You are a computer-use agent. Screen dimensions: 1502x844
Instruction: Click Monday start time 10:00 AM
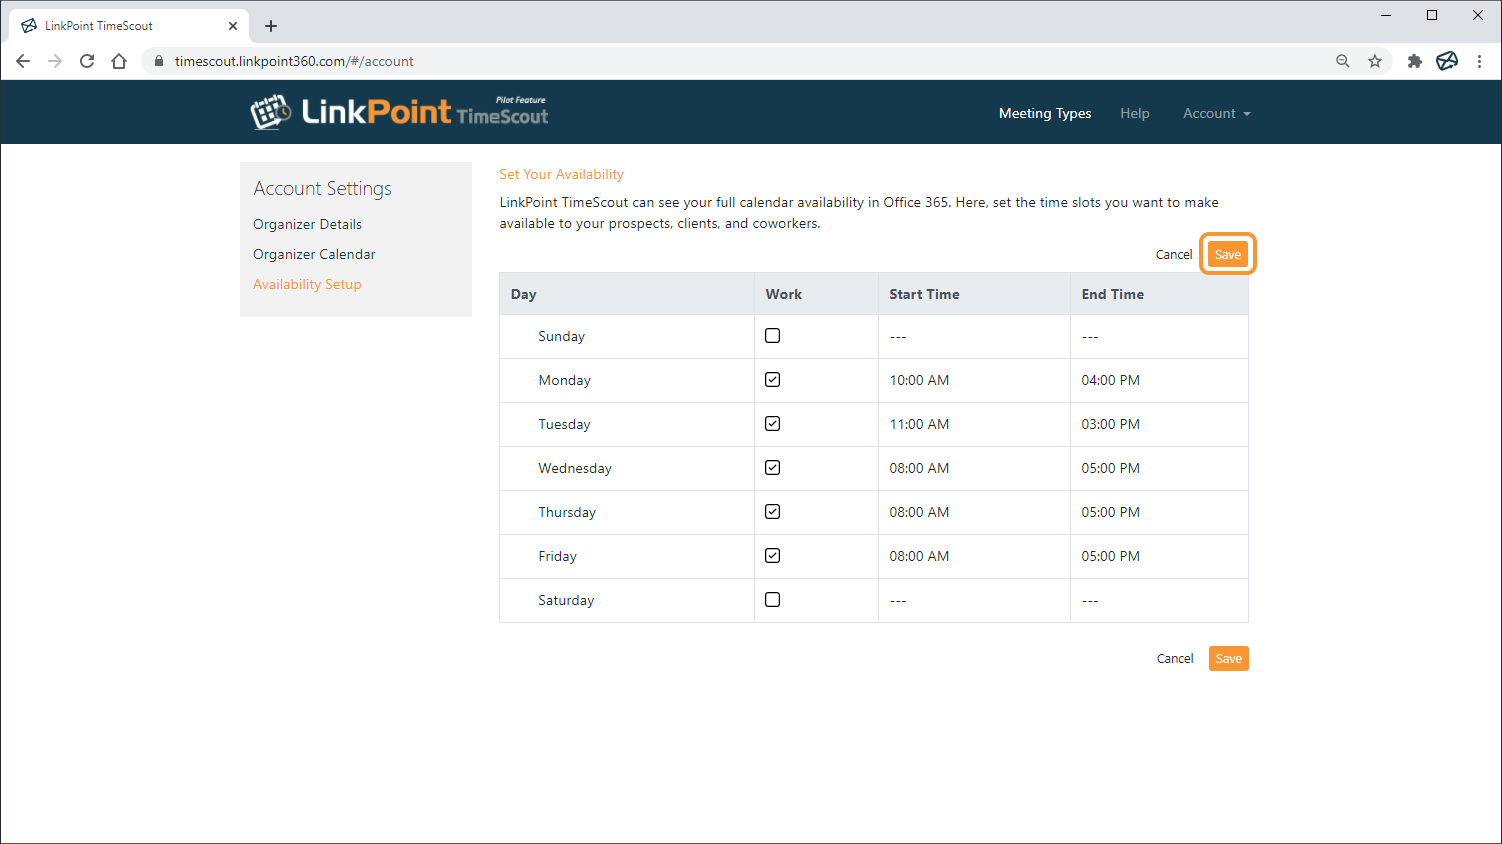[x=919, y=380]
